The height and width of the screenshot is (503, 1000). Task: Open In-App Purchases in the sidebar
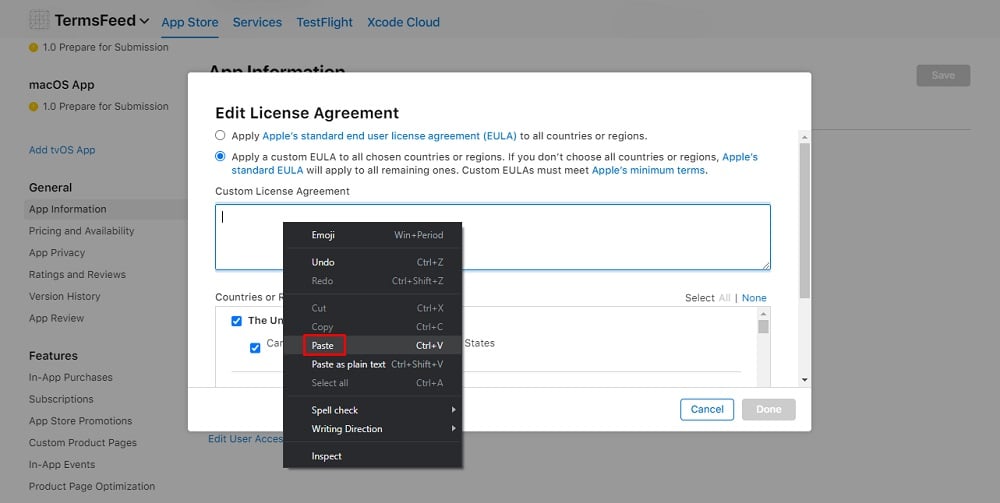[70, 377]
